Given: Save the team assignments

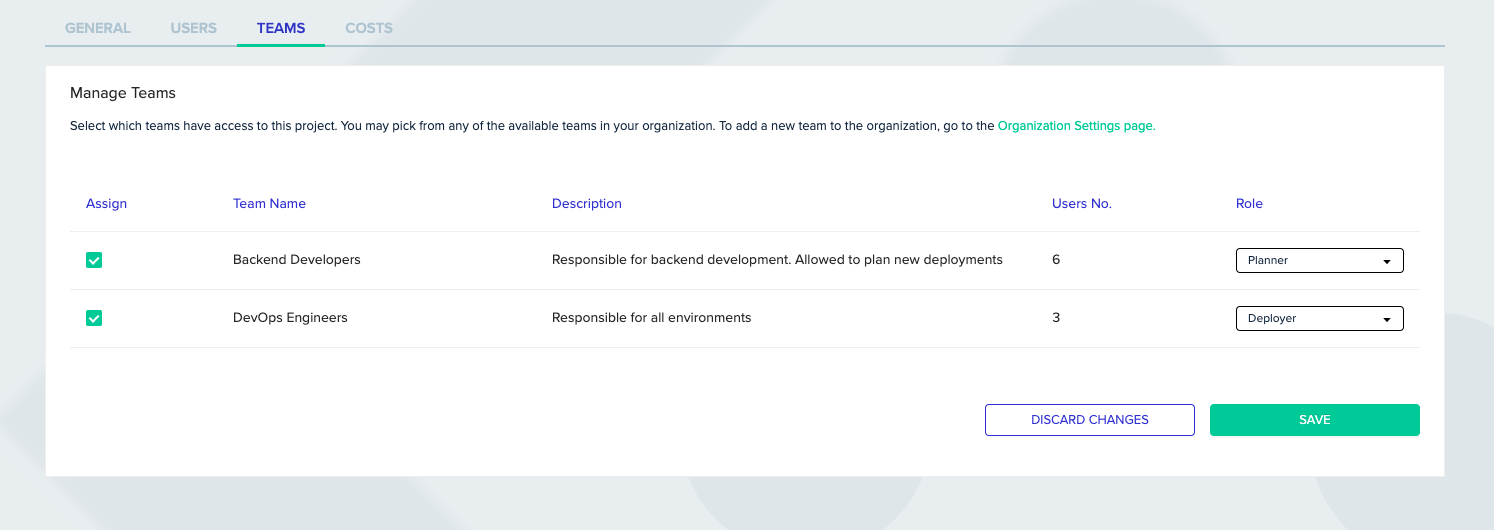Looking at the screenshot, I should pyautogui.click(x=1315, y=420).
